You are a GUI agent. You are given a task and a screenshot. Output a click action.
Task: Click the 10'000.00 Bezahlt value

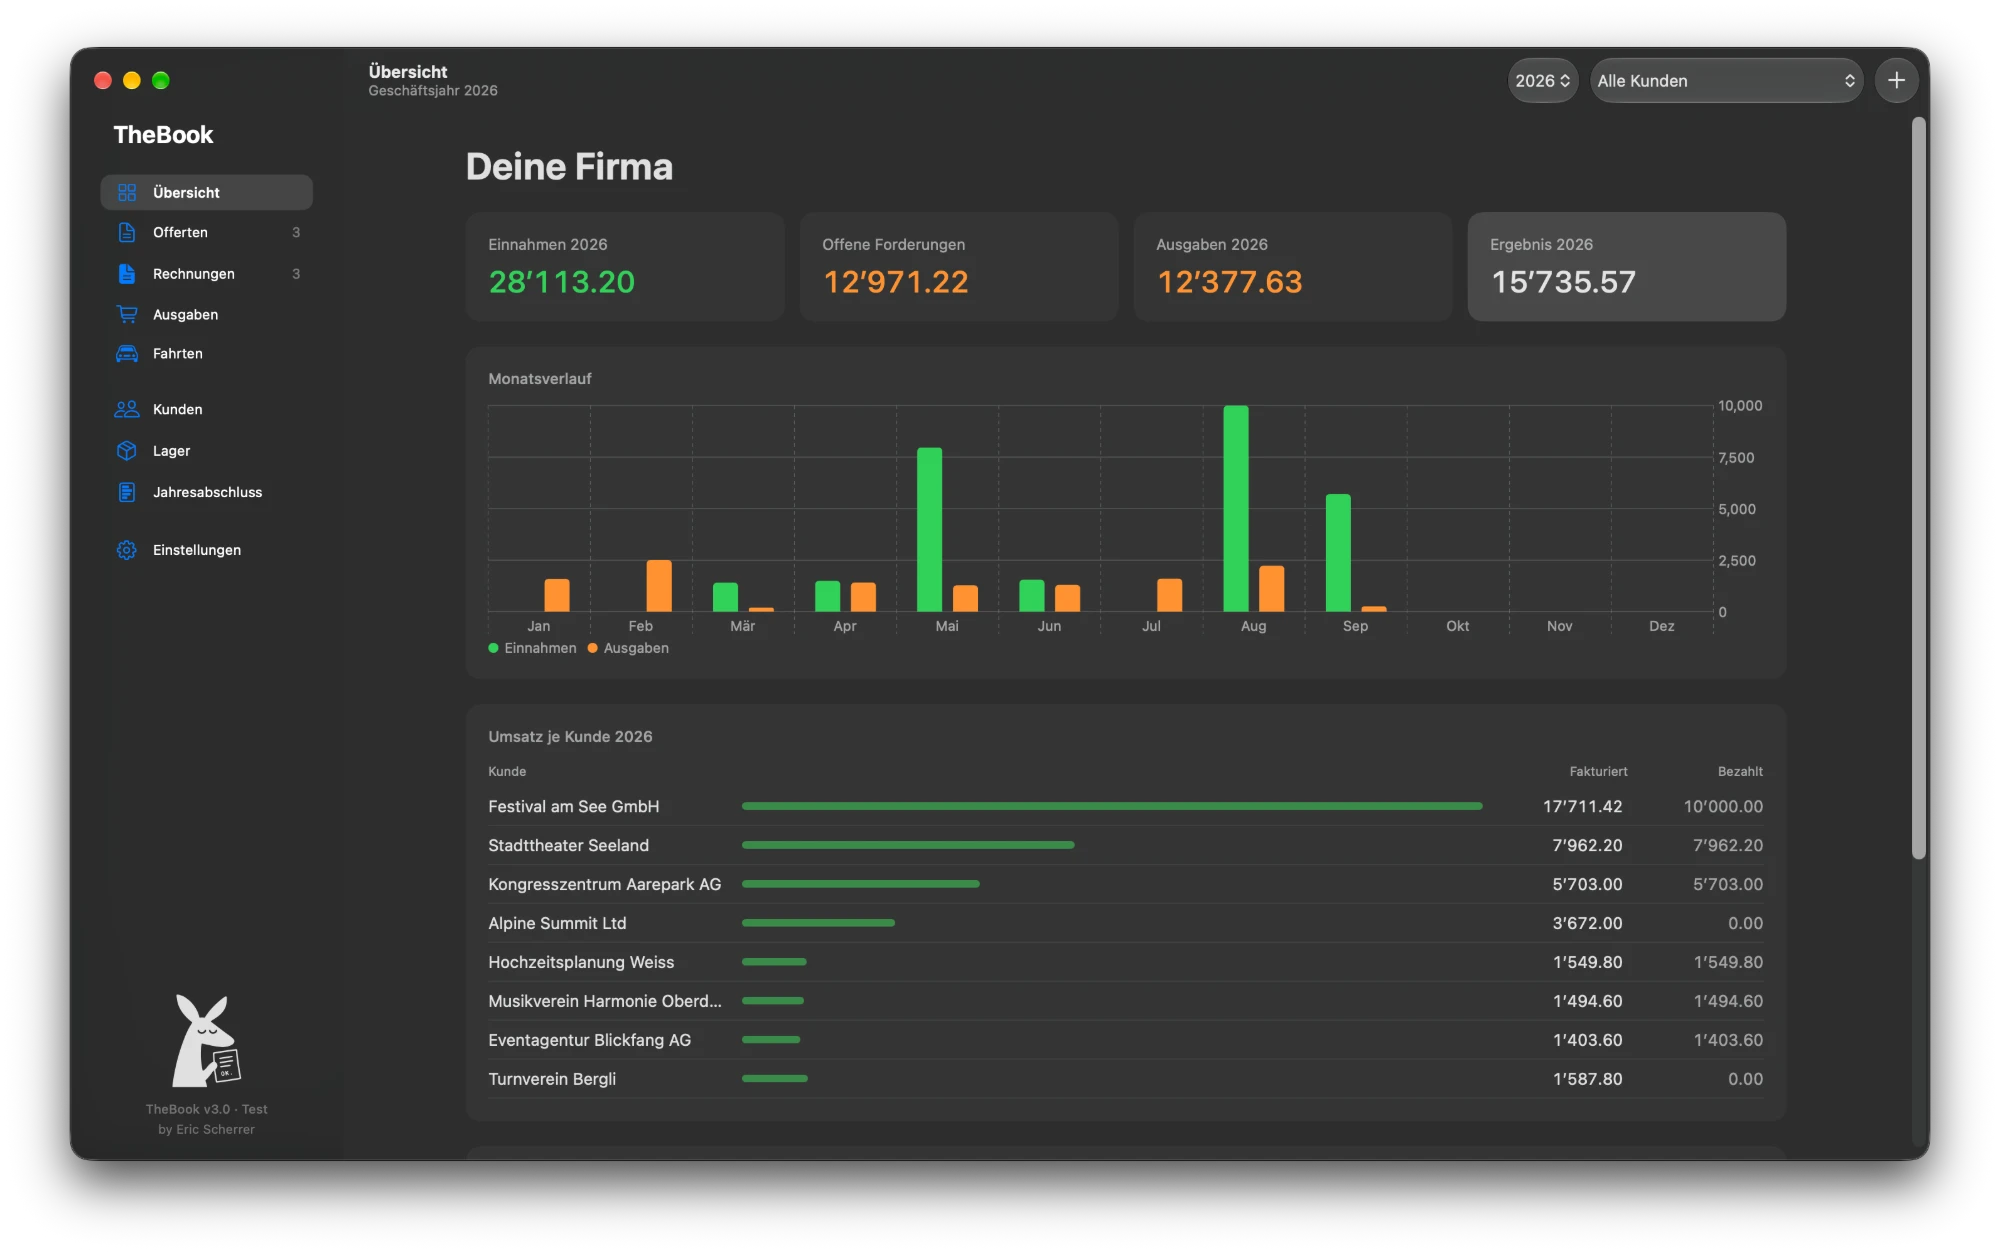coord(1723,806)
